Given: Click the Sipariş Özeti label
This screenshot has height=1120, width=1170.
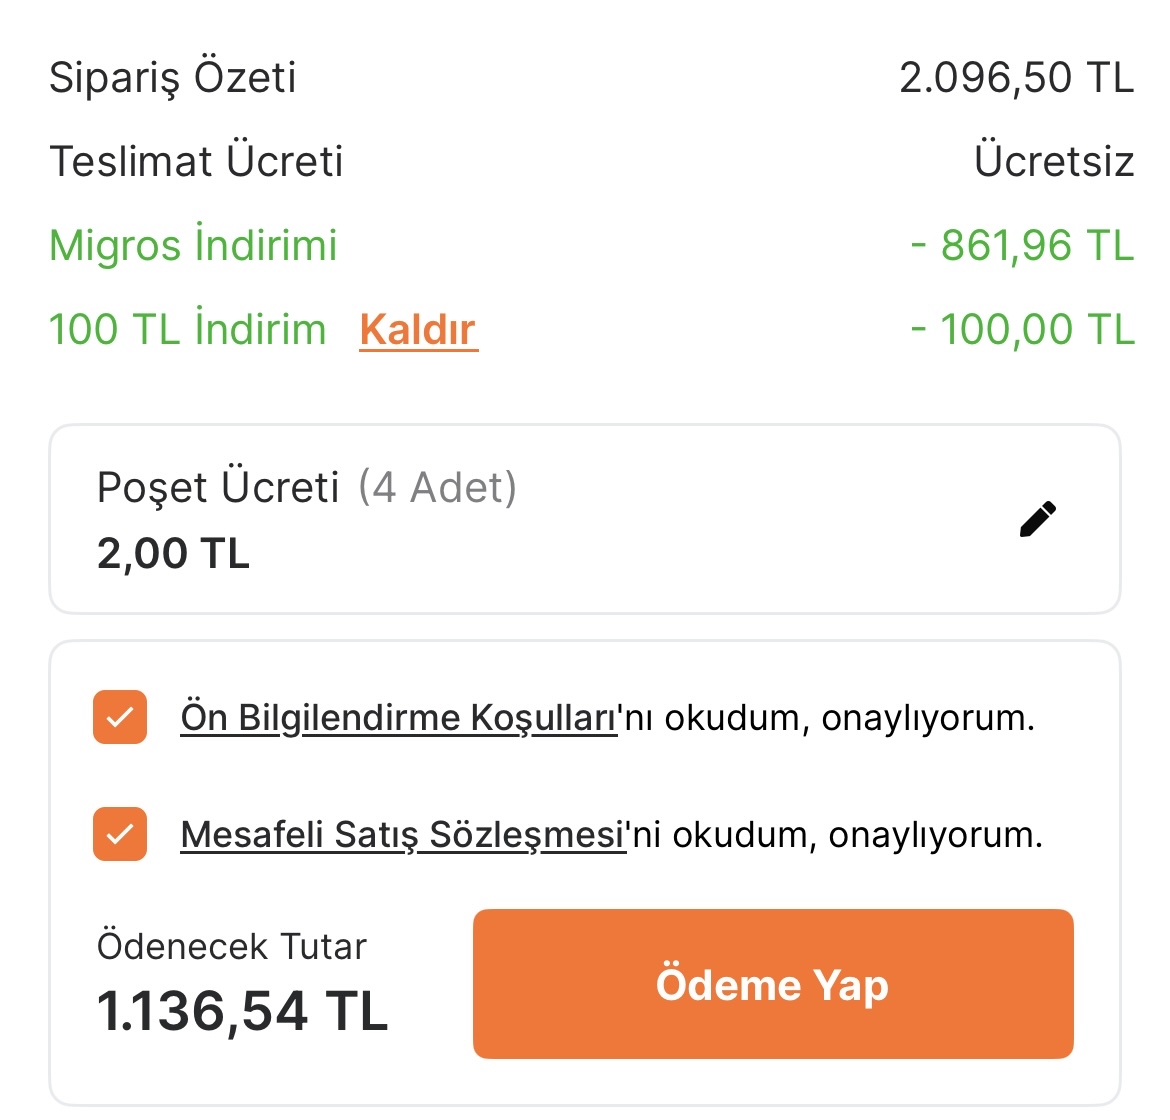Looking at the screenshot, I should click(172, 77).
